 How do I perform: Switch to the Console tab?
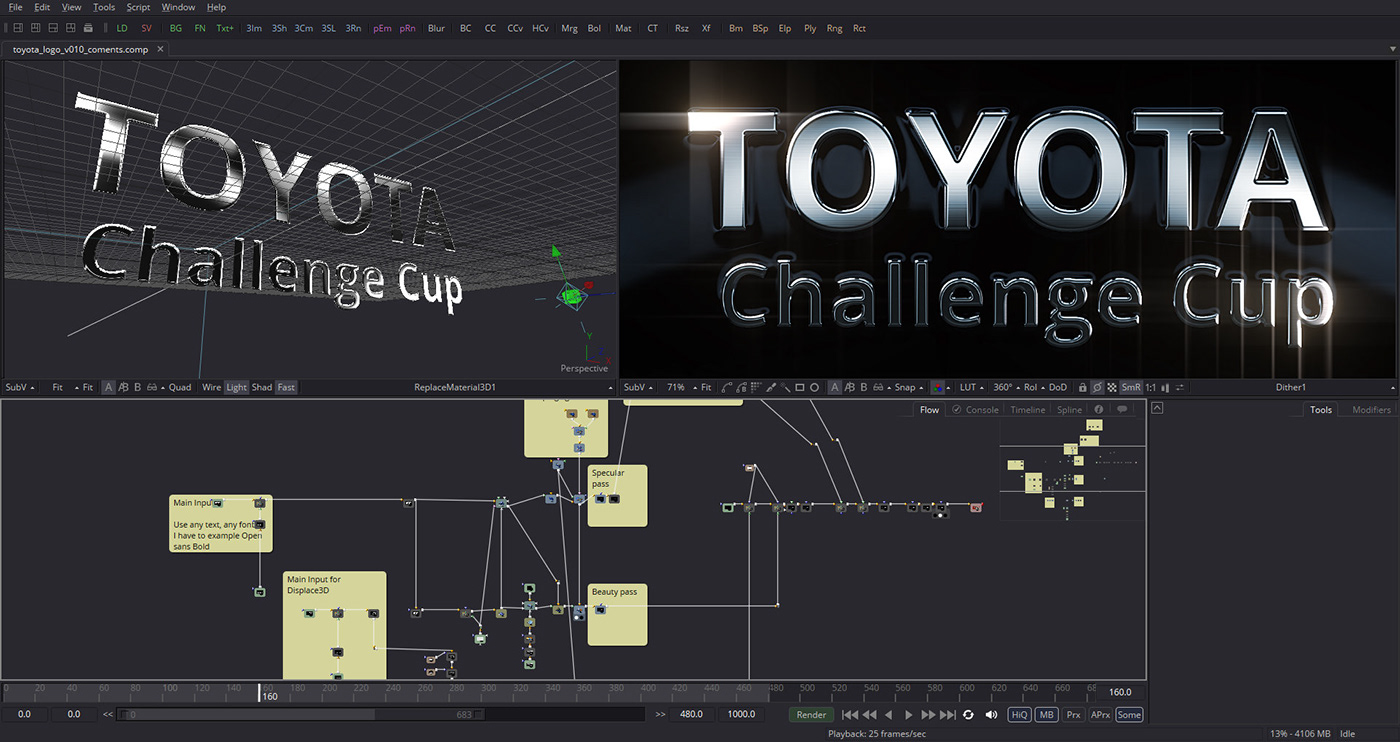tap(975, 410)
